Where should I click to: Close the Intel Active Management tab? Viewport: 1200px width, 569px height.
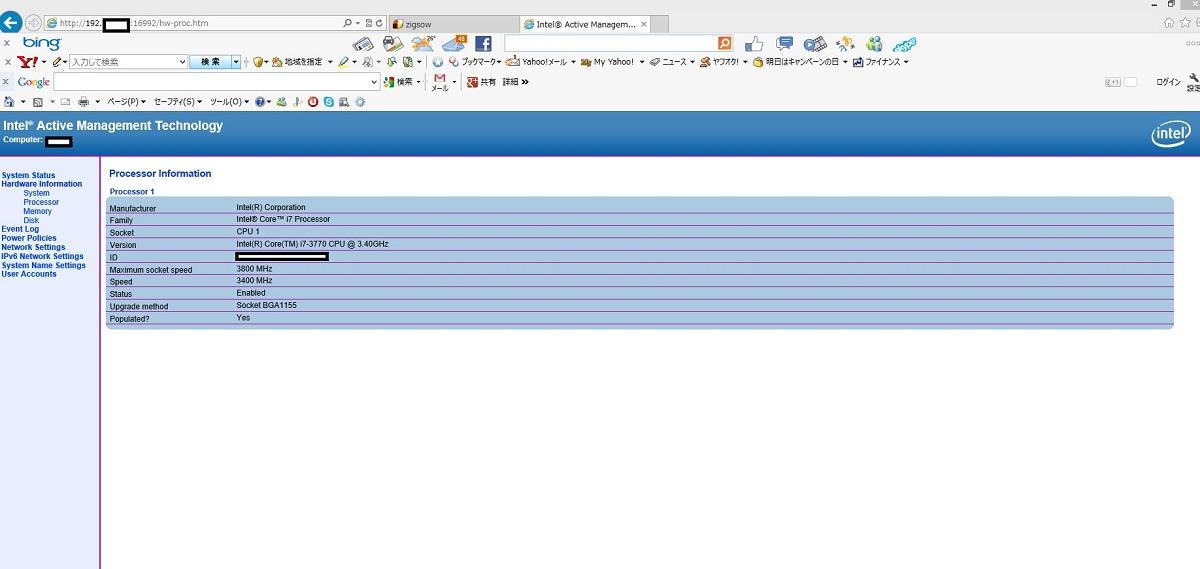click(643, 23)
